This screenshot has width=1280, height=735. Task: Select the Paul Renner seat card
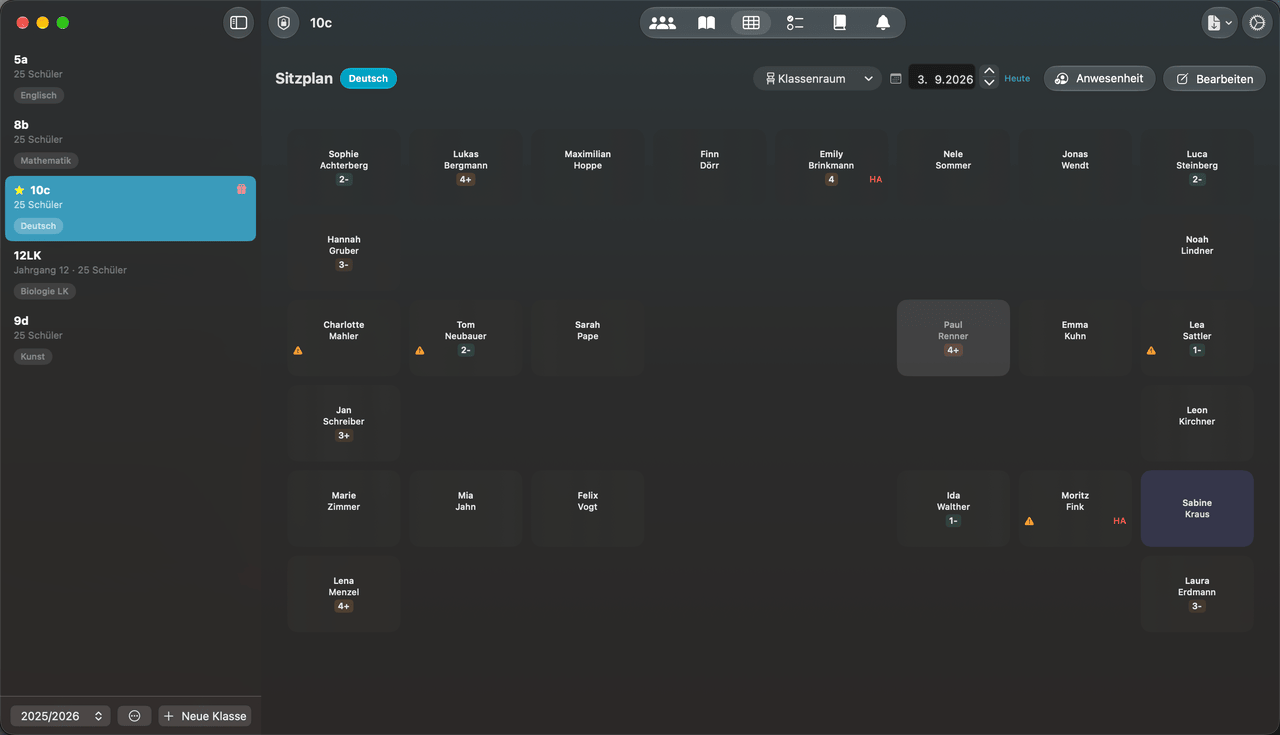click(953, 338)
